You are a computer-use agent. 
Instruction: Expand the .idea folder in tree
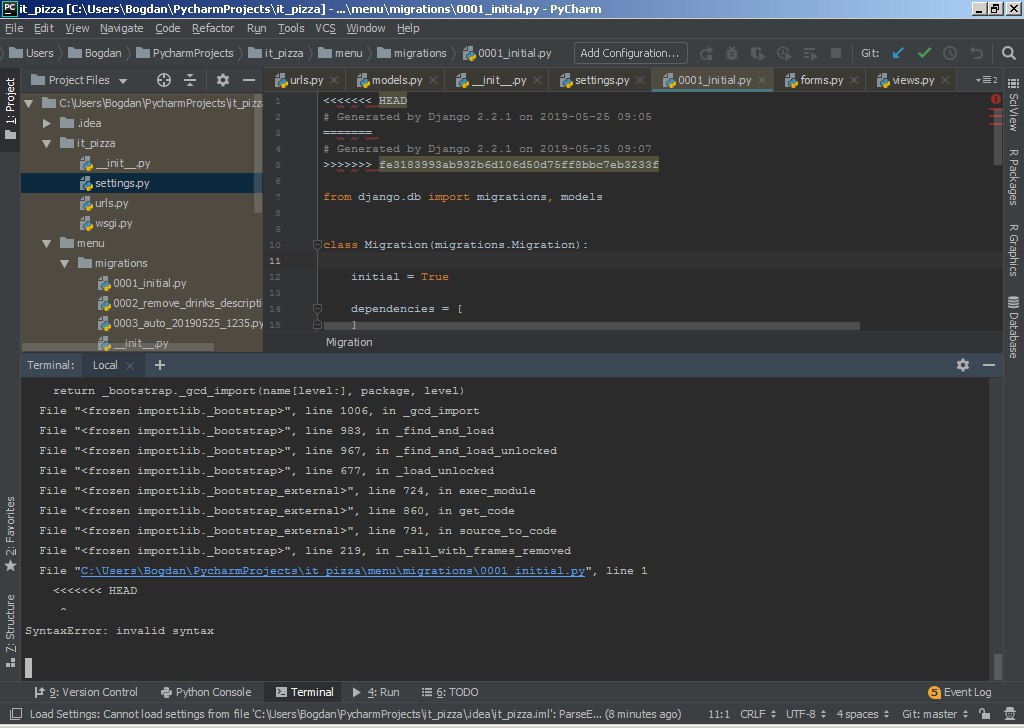[46, 123]
